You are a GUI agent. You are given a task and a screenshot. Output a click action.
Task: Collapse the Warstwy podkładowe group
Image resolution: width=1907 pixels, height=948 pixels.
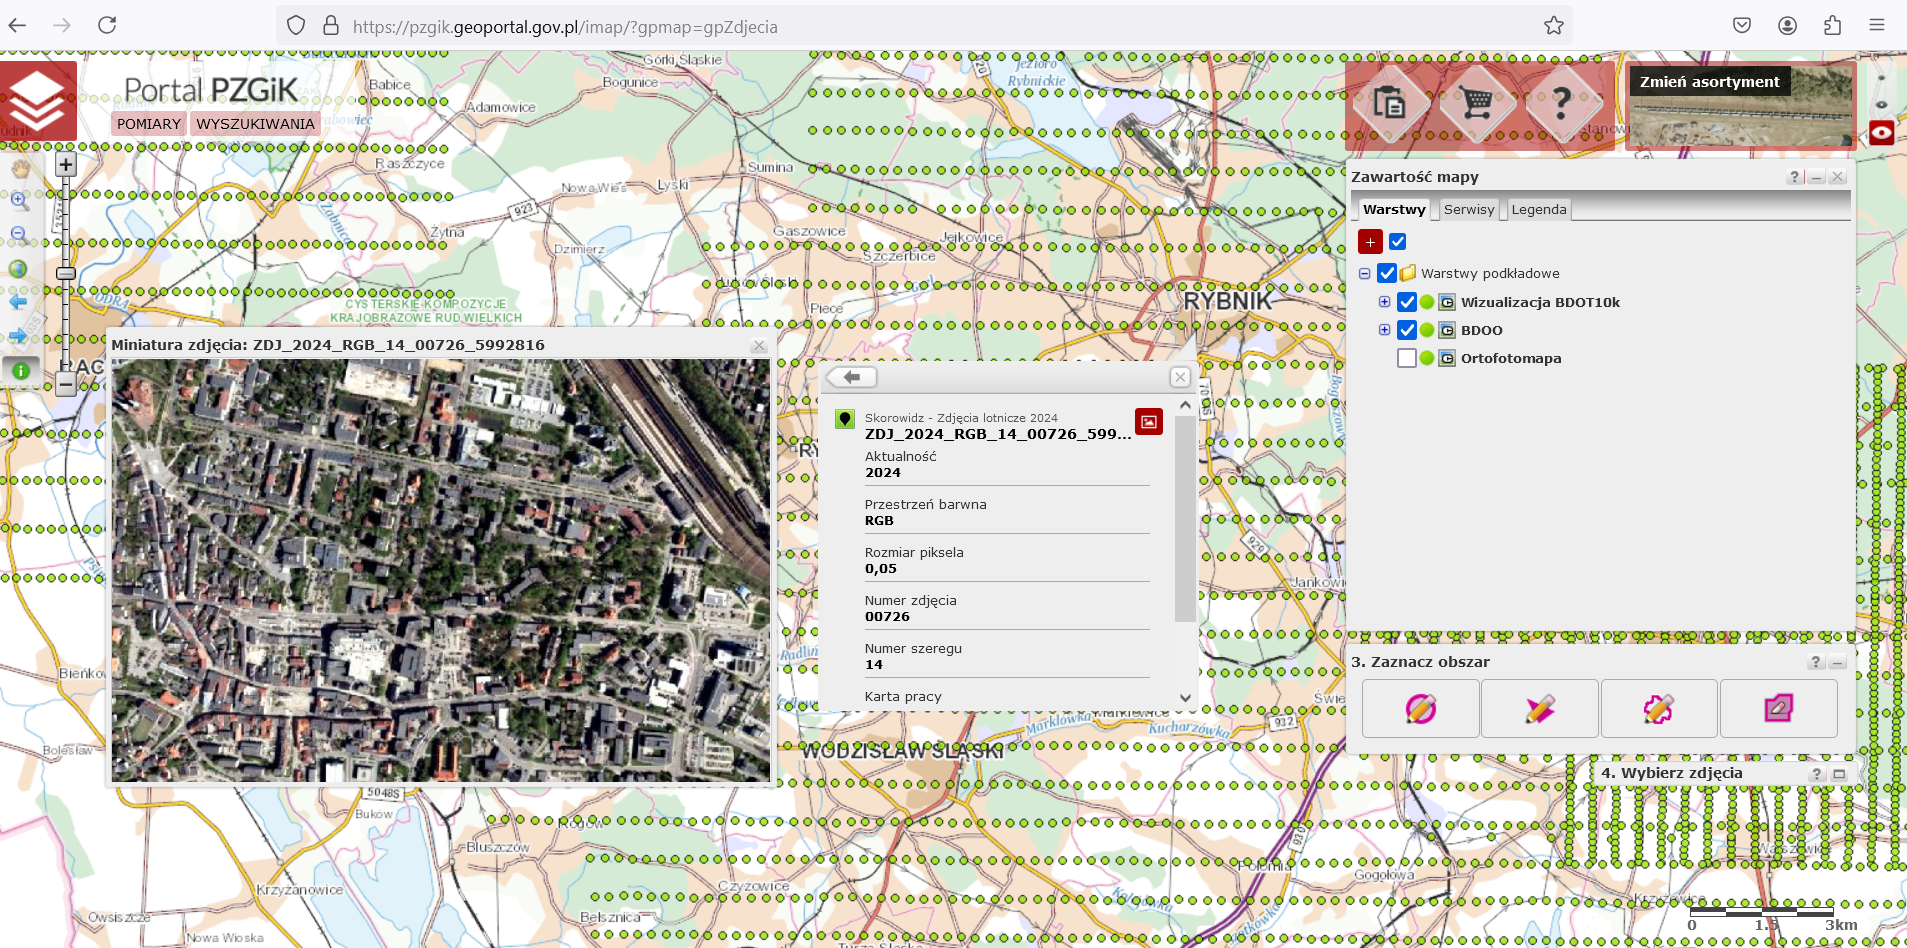(x=1364, y=274)
